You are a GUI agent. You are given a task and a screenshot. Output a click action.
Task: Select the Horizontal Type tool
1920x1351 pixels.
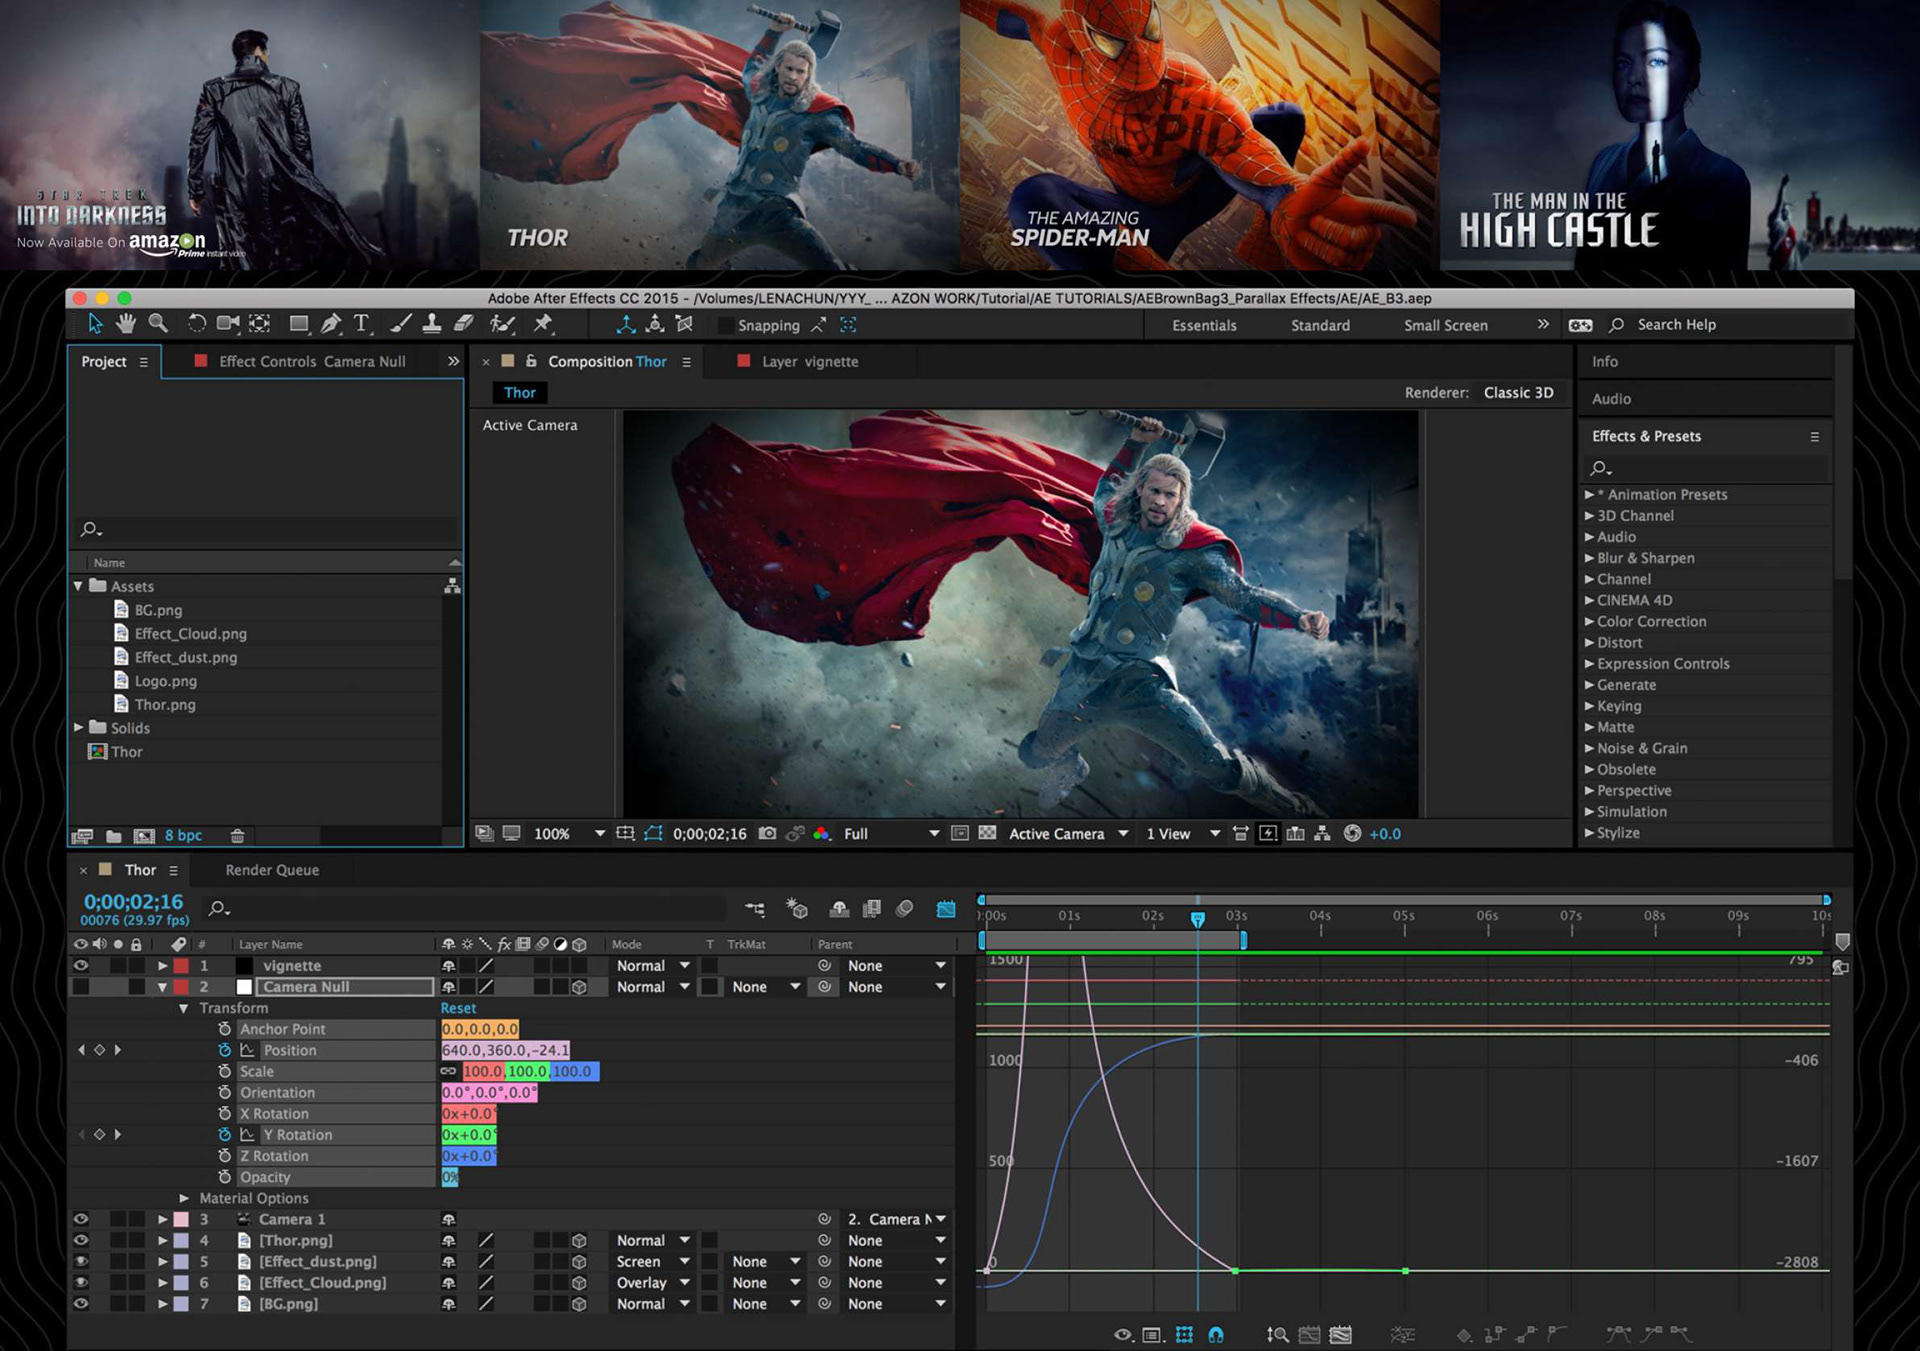pos(361,324)
